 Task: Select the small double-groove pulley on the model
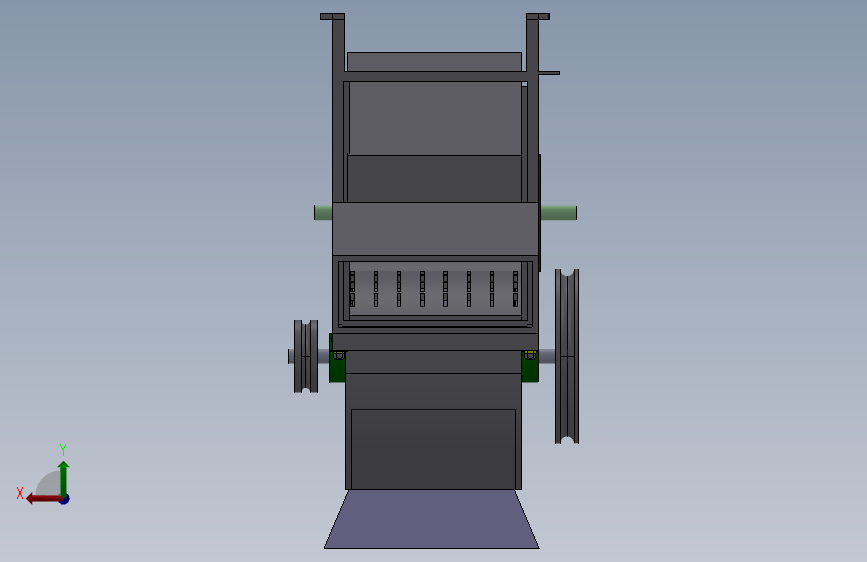coord(306,356)
